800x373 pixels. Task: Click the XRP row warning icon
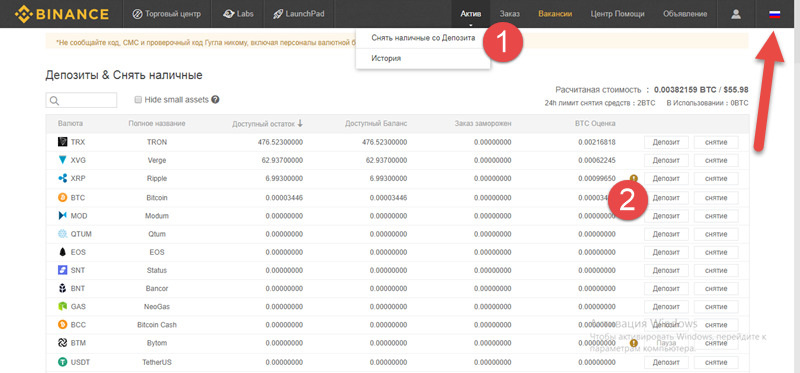coord(634,178)
